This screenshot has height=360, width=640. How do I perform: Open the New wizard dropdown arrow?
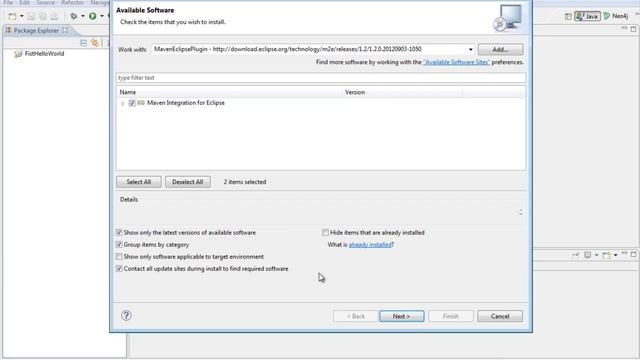click(x=22, y=16)
